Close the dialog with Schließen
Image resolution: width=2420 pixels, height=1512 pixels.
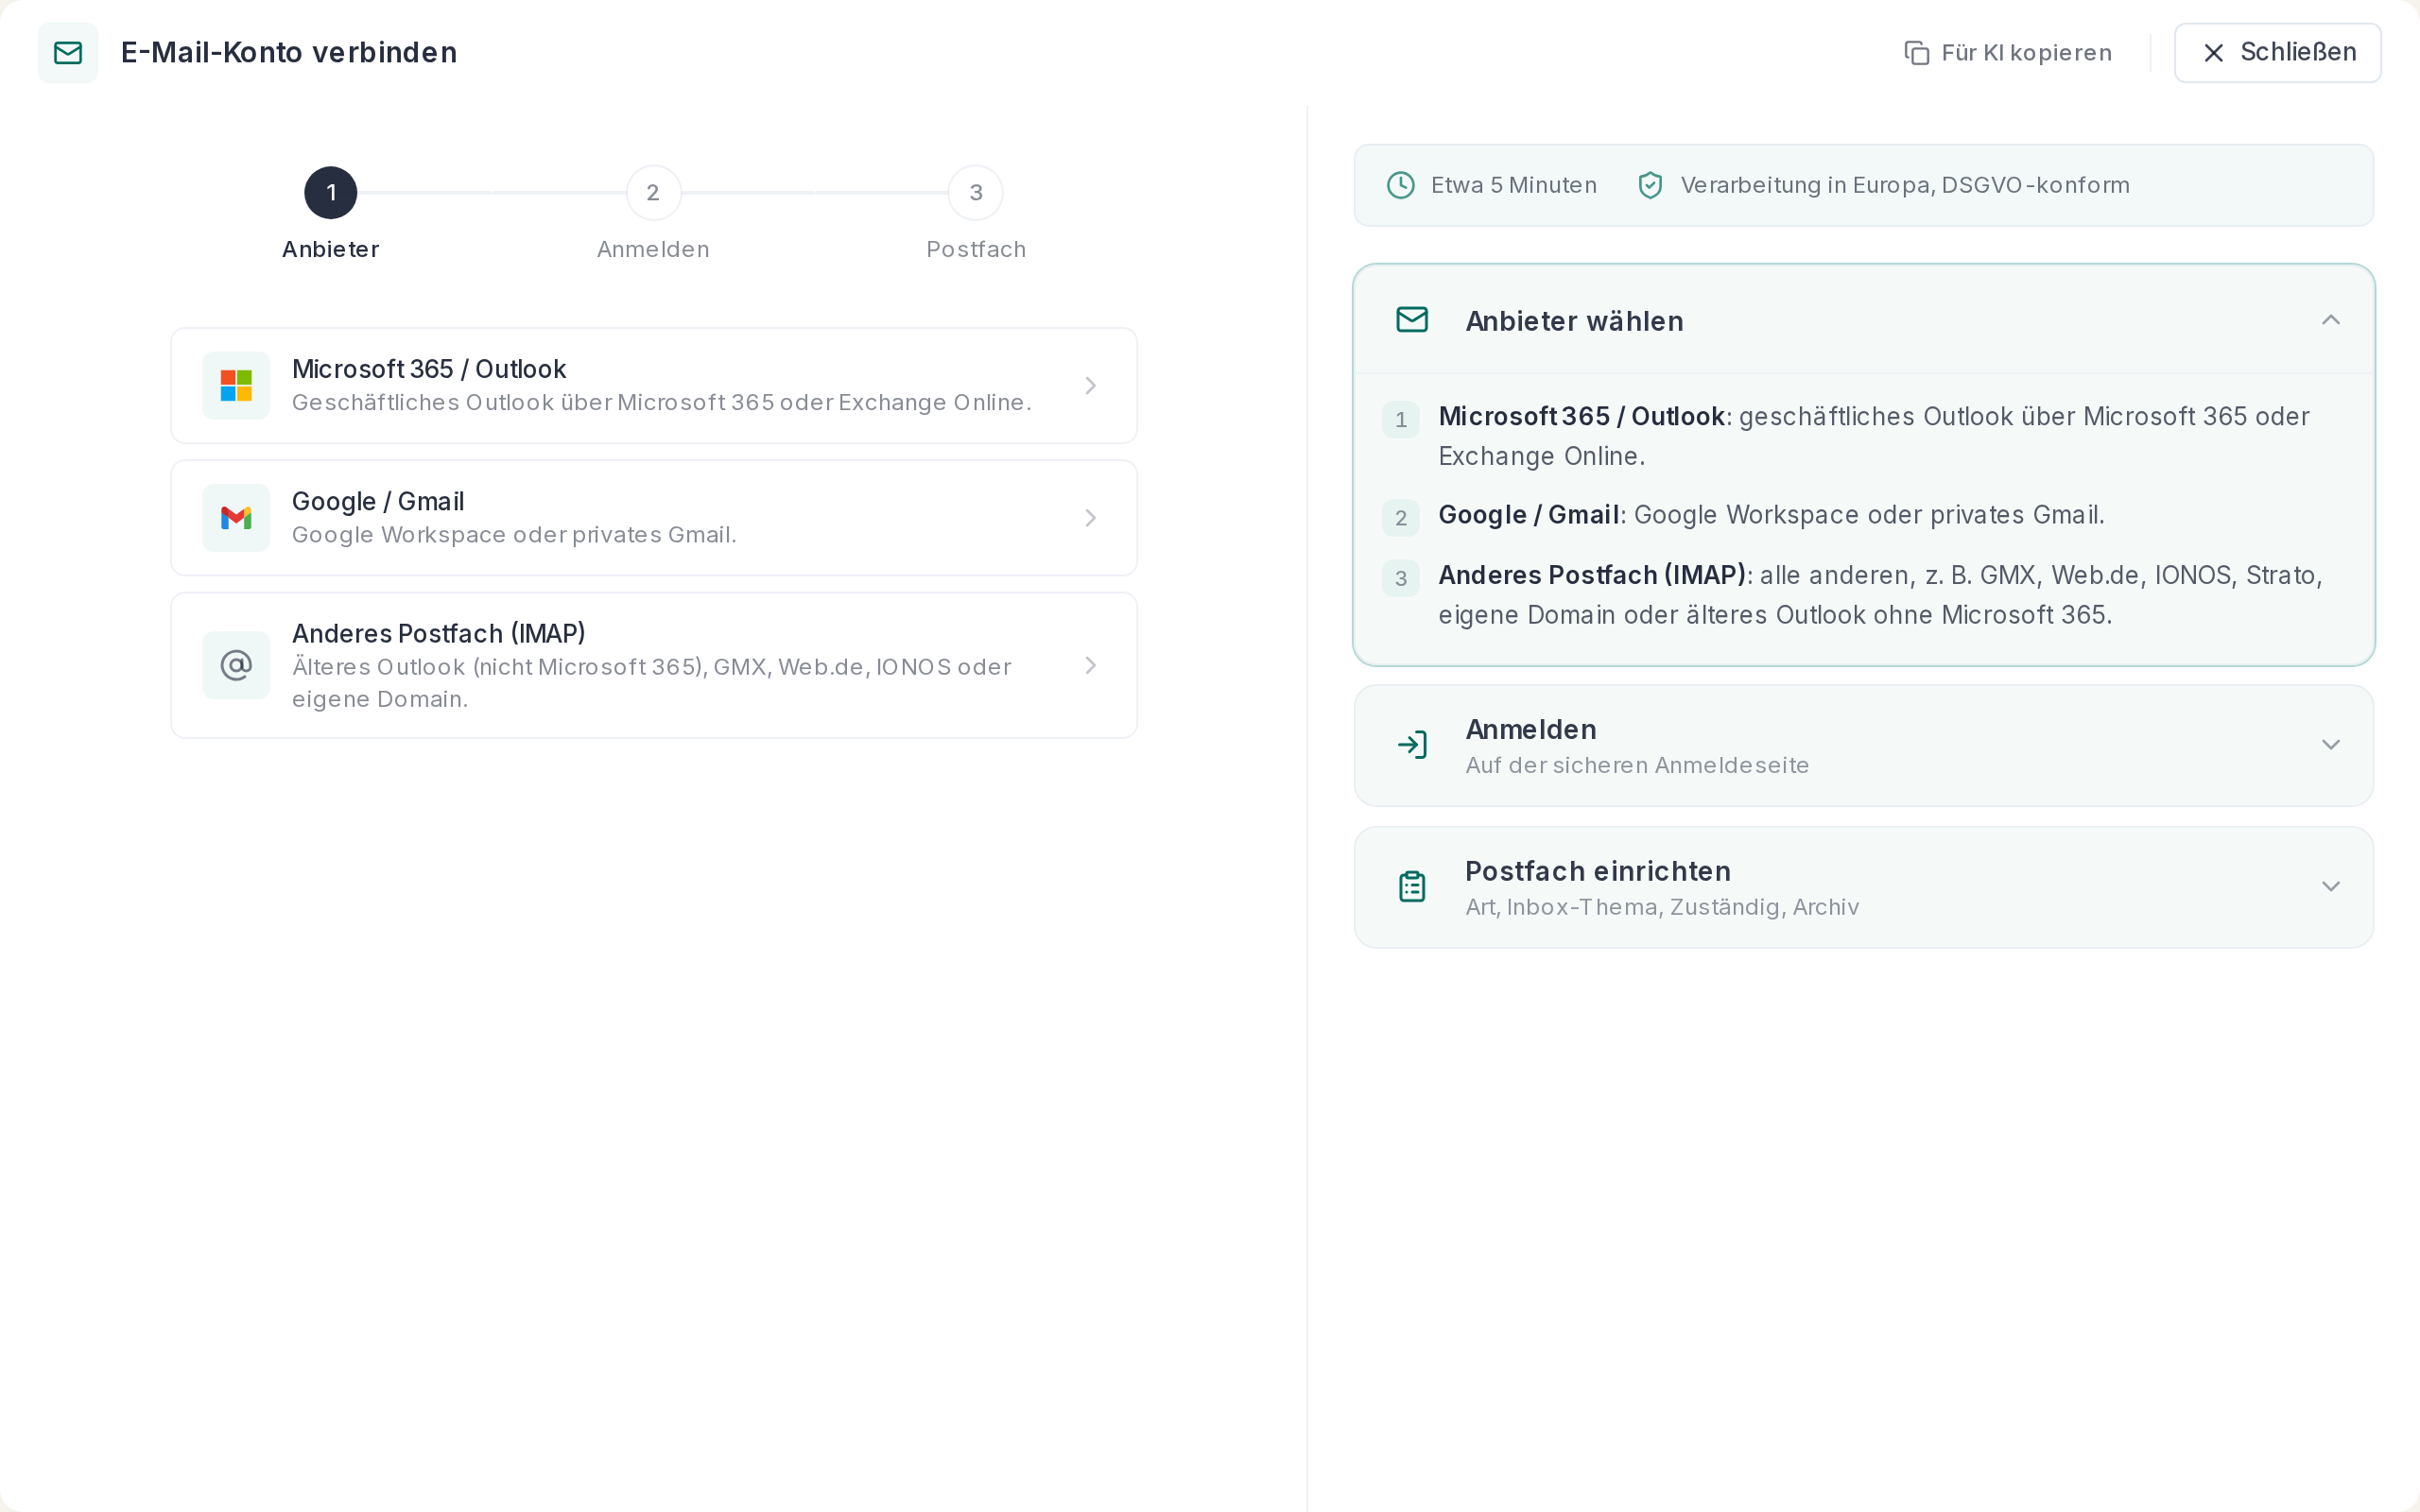2278,53
